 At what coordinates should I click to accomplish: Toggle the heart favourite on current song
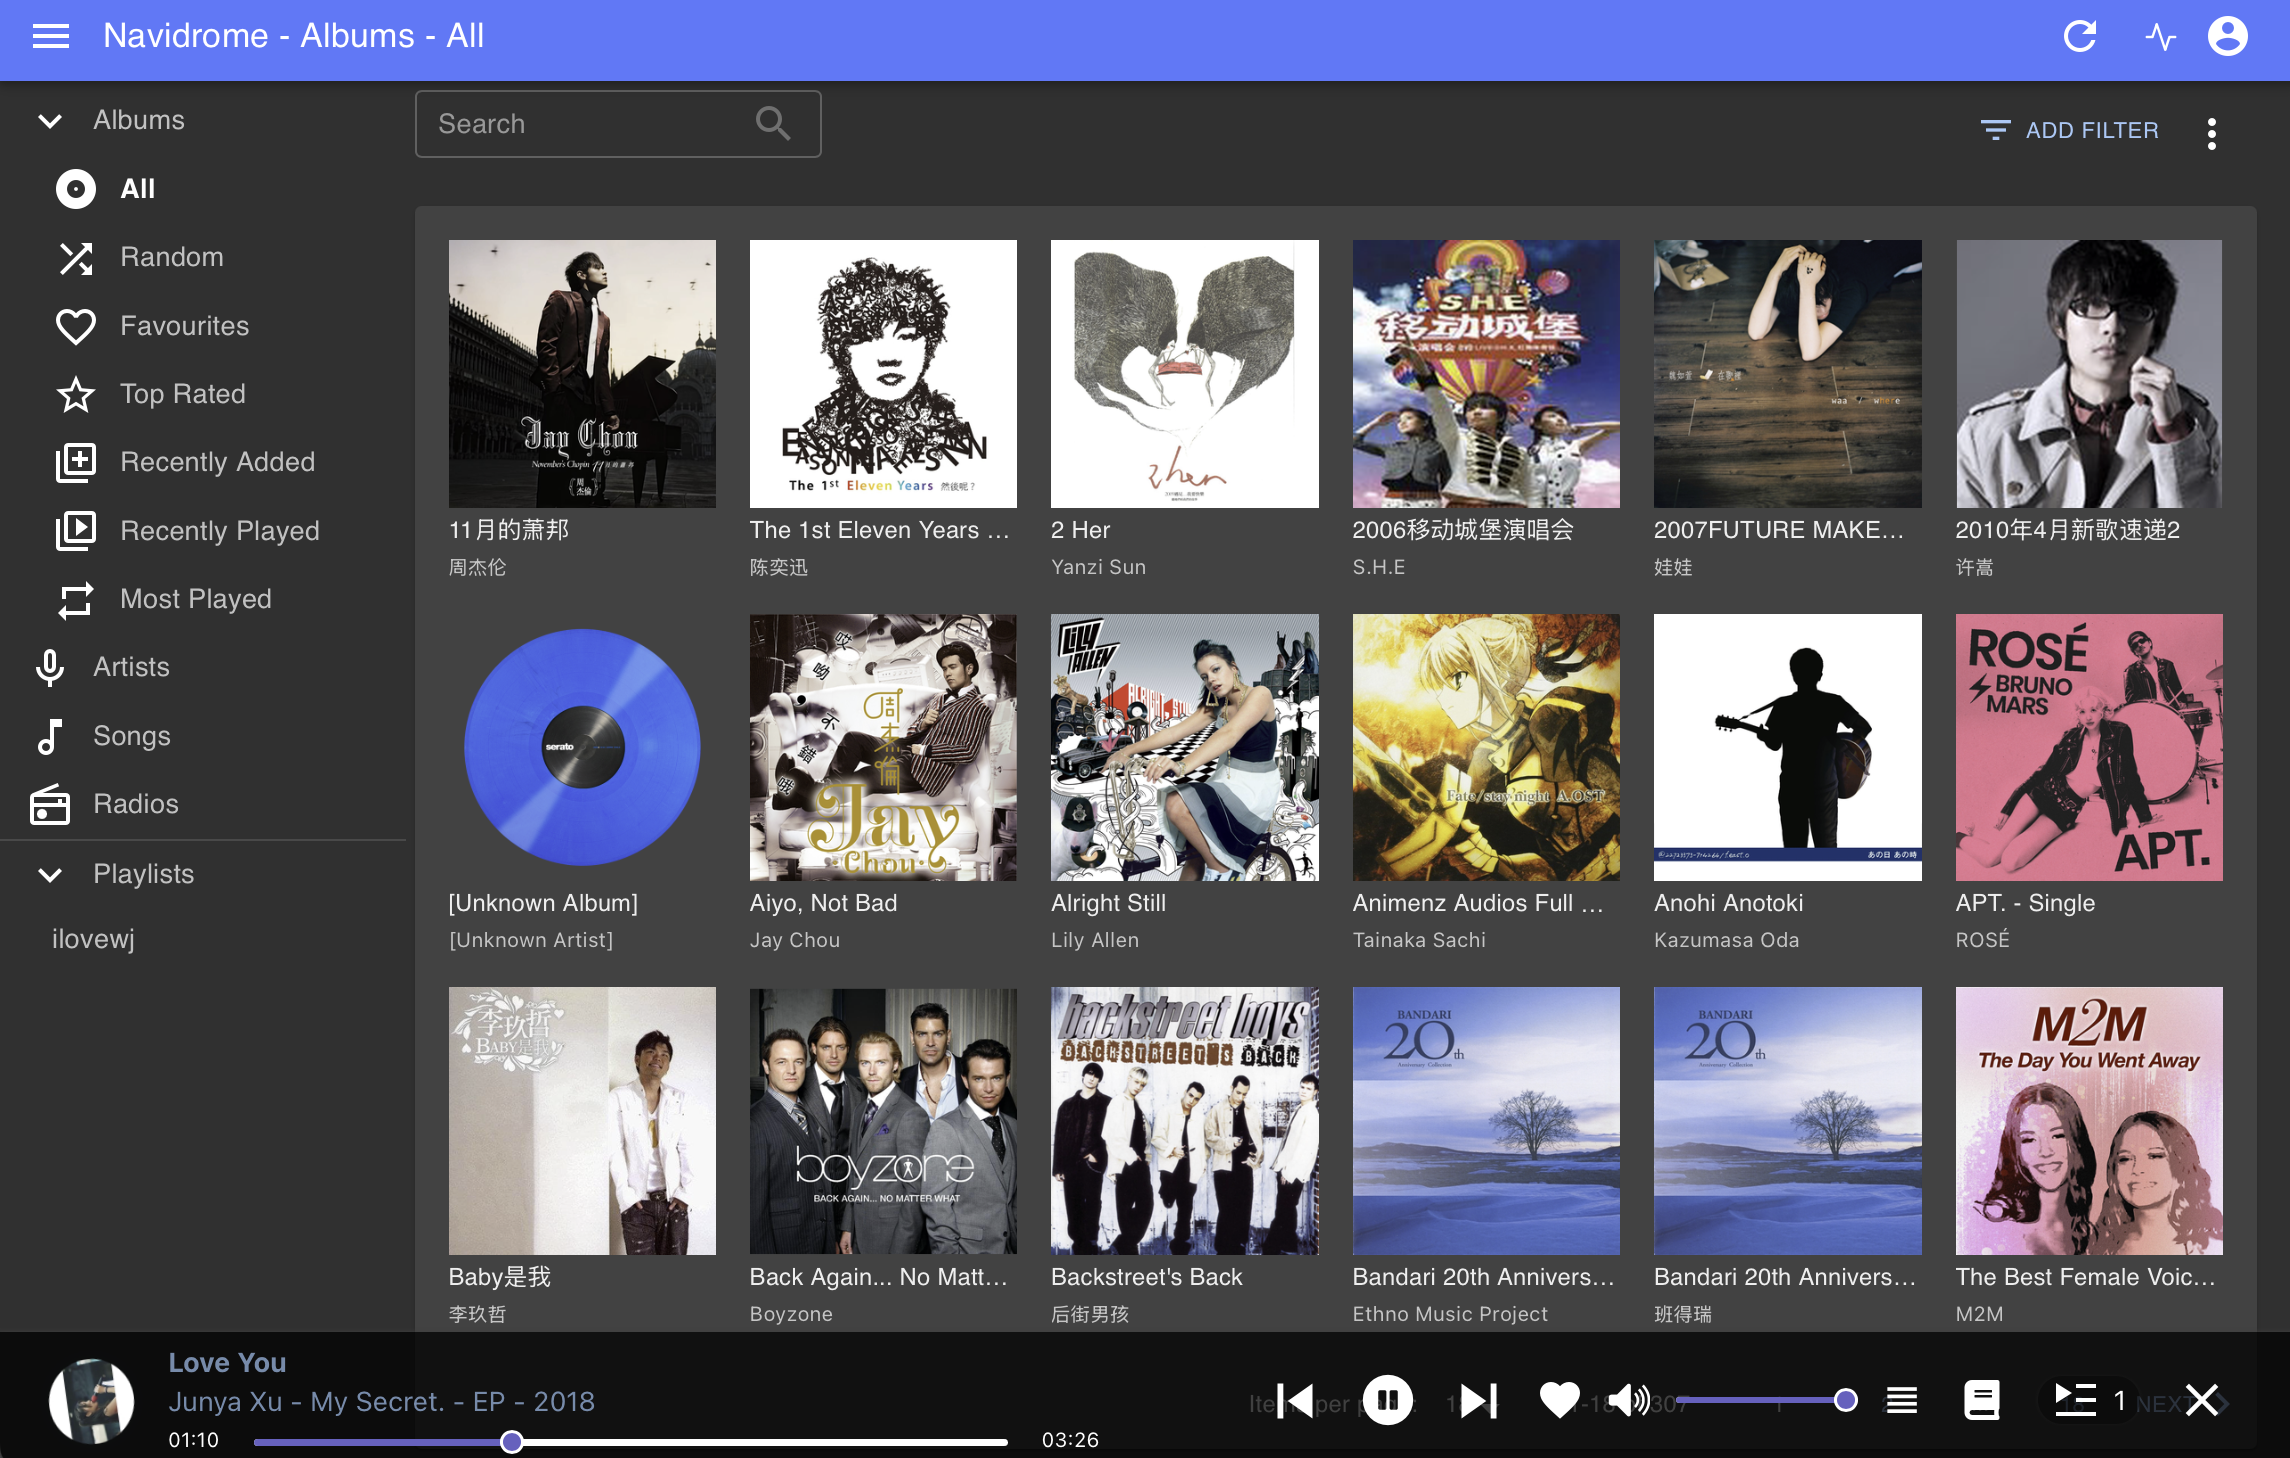[1559, 1400]
